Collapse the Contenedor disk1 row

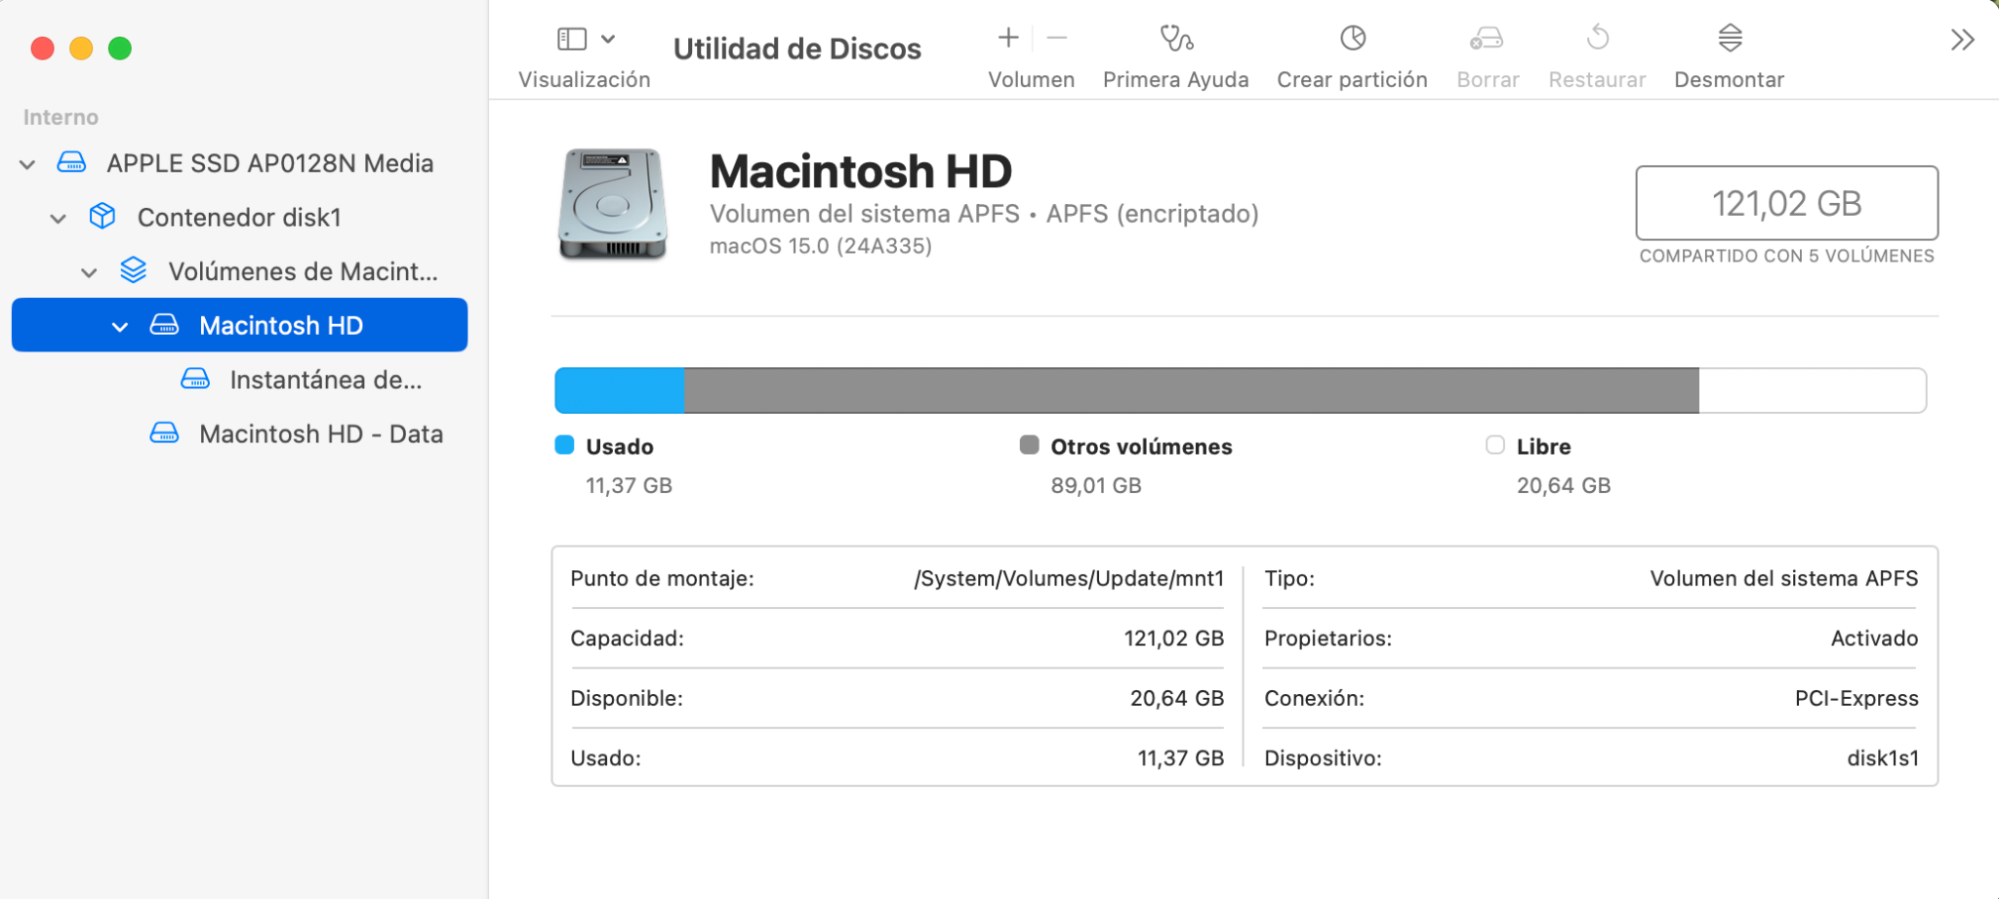(x=59, y=218)
